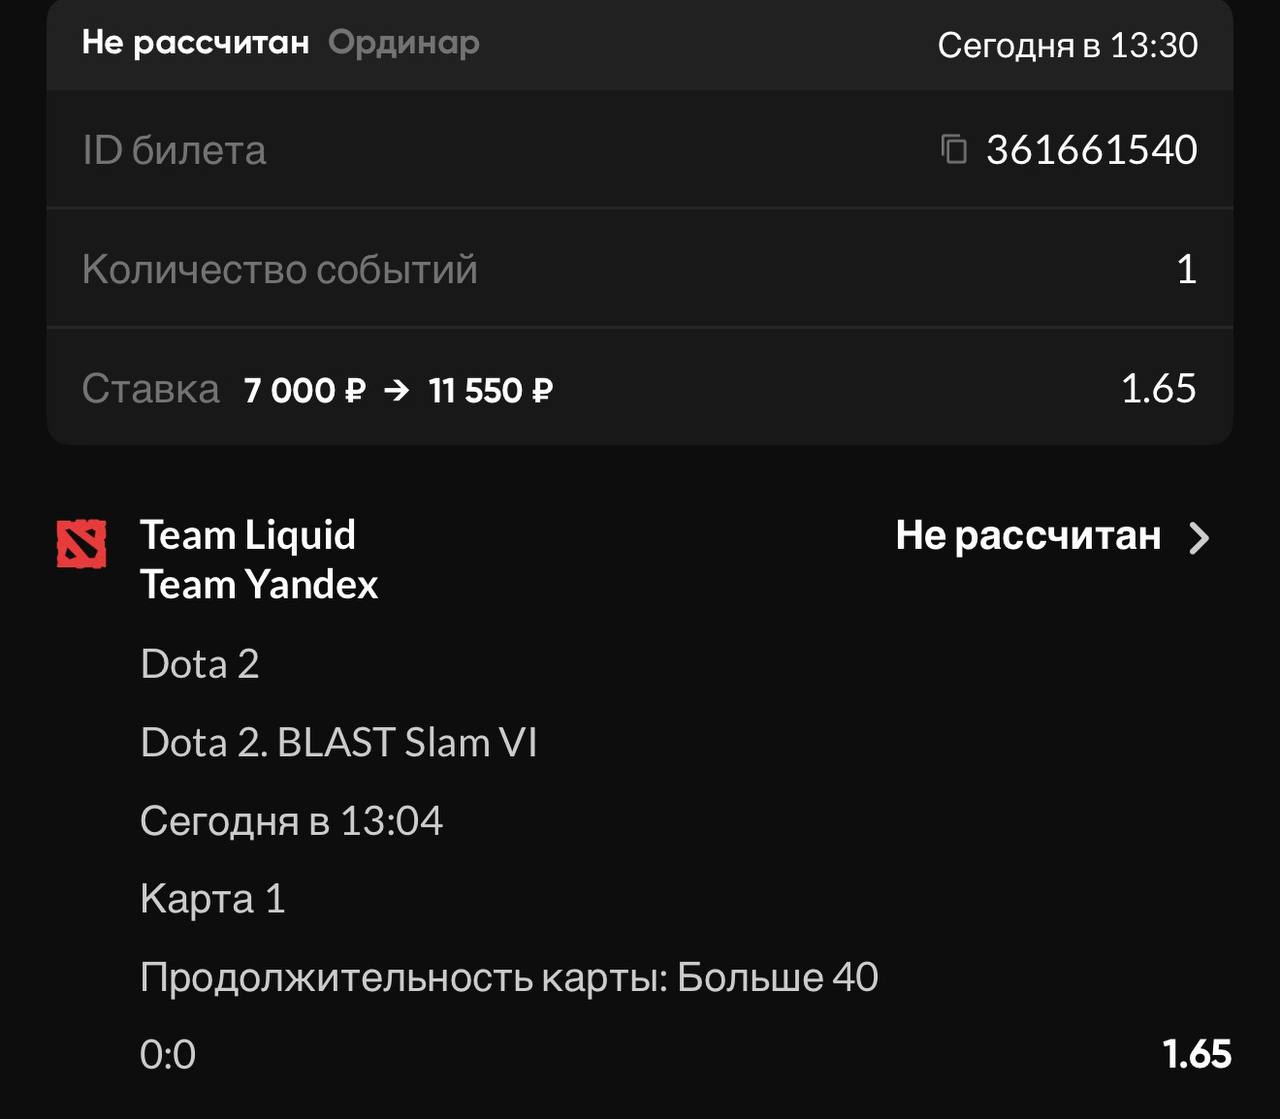
Task: Click the 'Количество событий' row label
Action: [279, 269]
